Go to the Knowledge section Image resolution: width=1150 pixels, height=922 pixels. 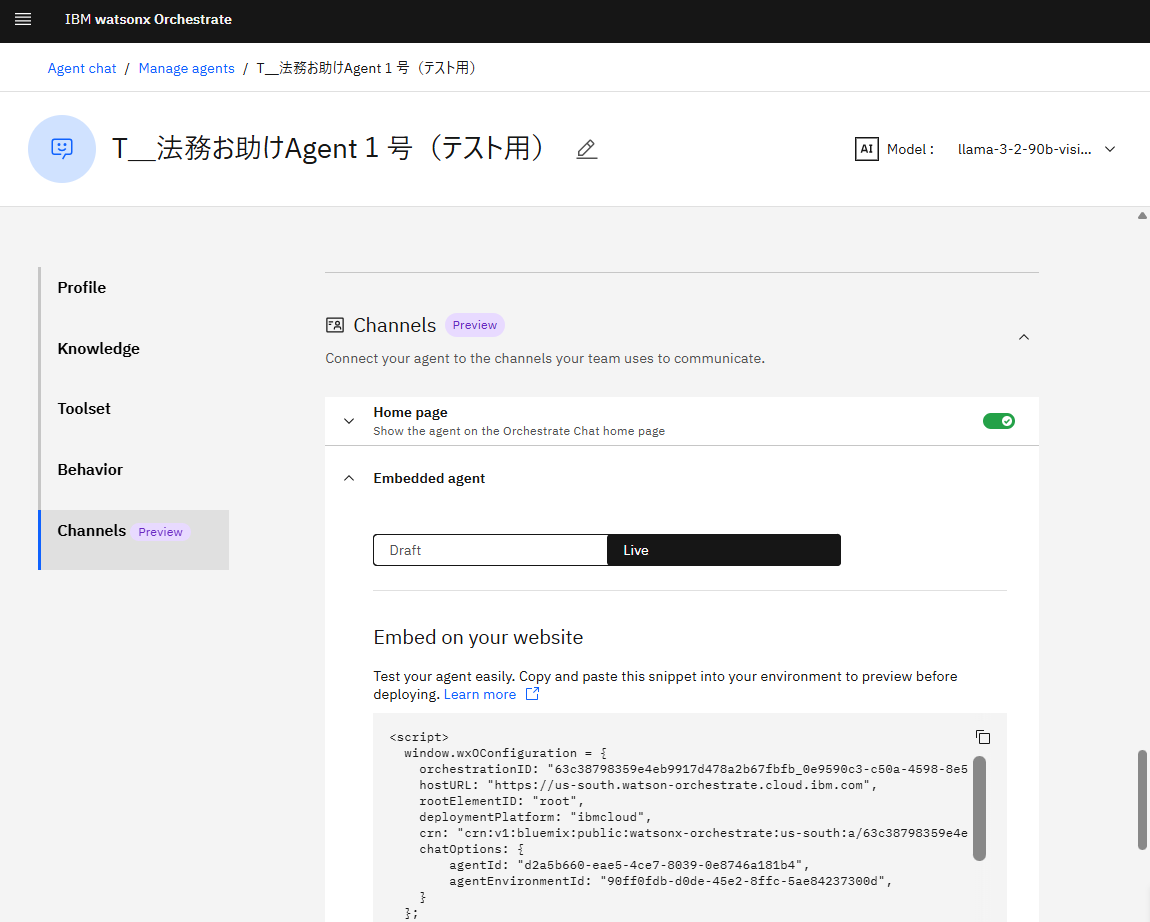(x=98, y=348)
